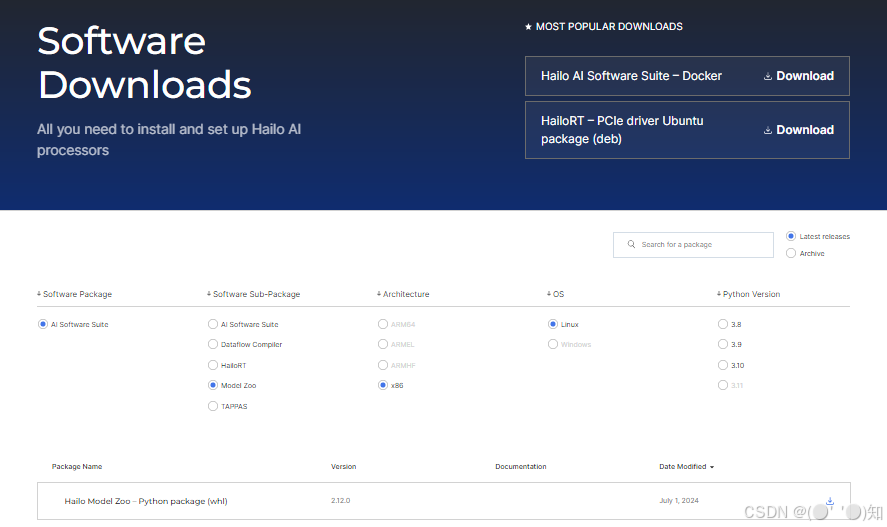Expand the OS filter header

tap(556, 294)
